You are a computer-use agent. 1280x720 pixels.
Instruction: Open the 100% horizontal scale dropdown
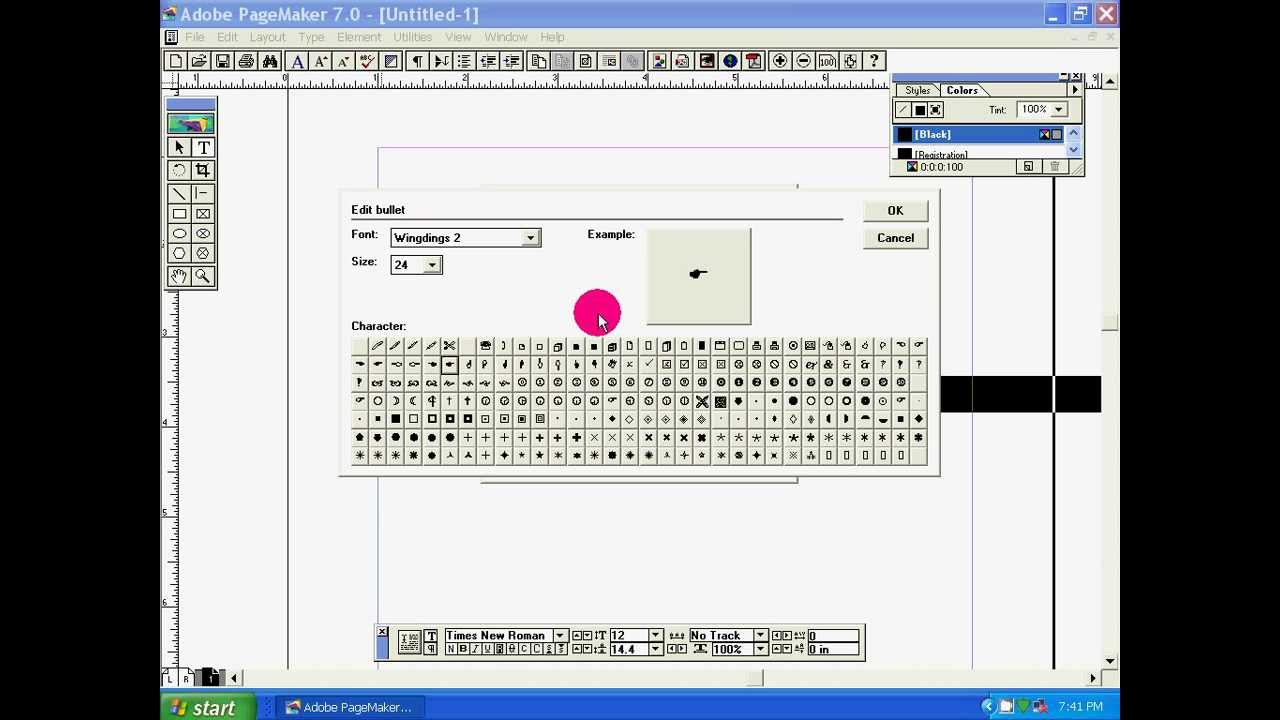(760, 649)
